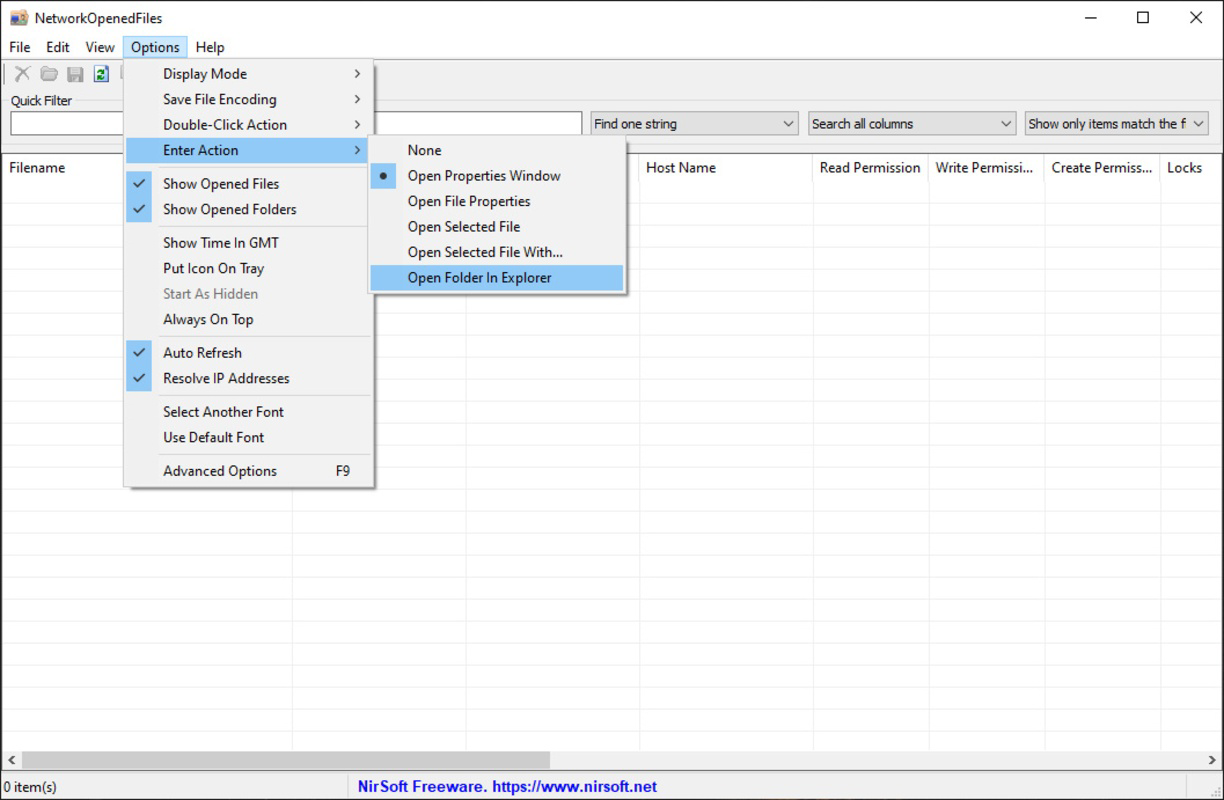Click the open folder toolbar icon
This screenshot has width=1224, height=800.
pyautogui.click(x=48, y=74)
